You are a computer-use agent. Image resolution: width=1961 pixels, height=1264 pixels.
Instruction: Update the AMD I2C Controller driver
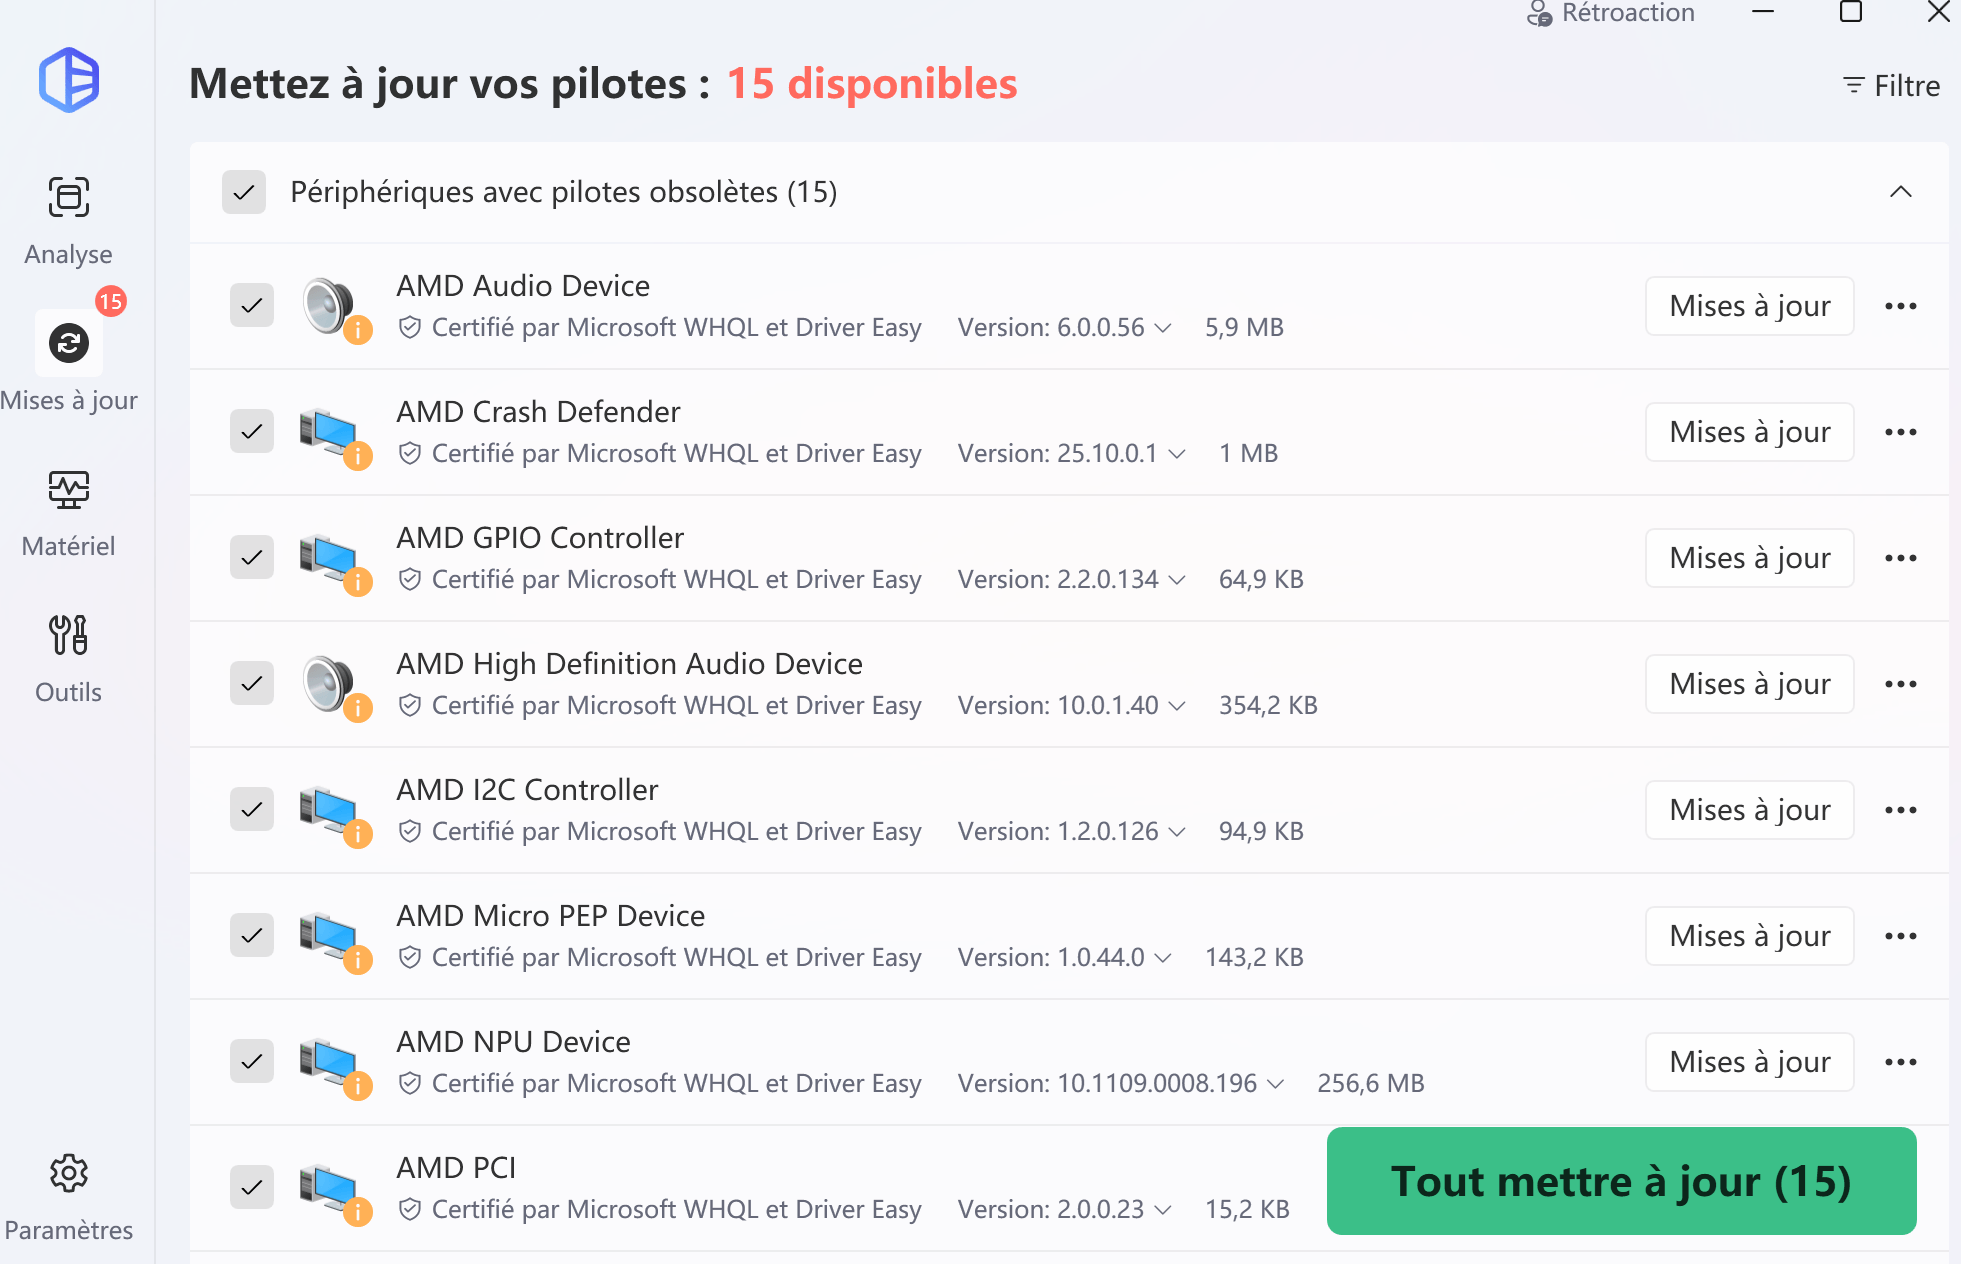(x=1750, y=810)
